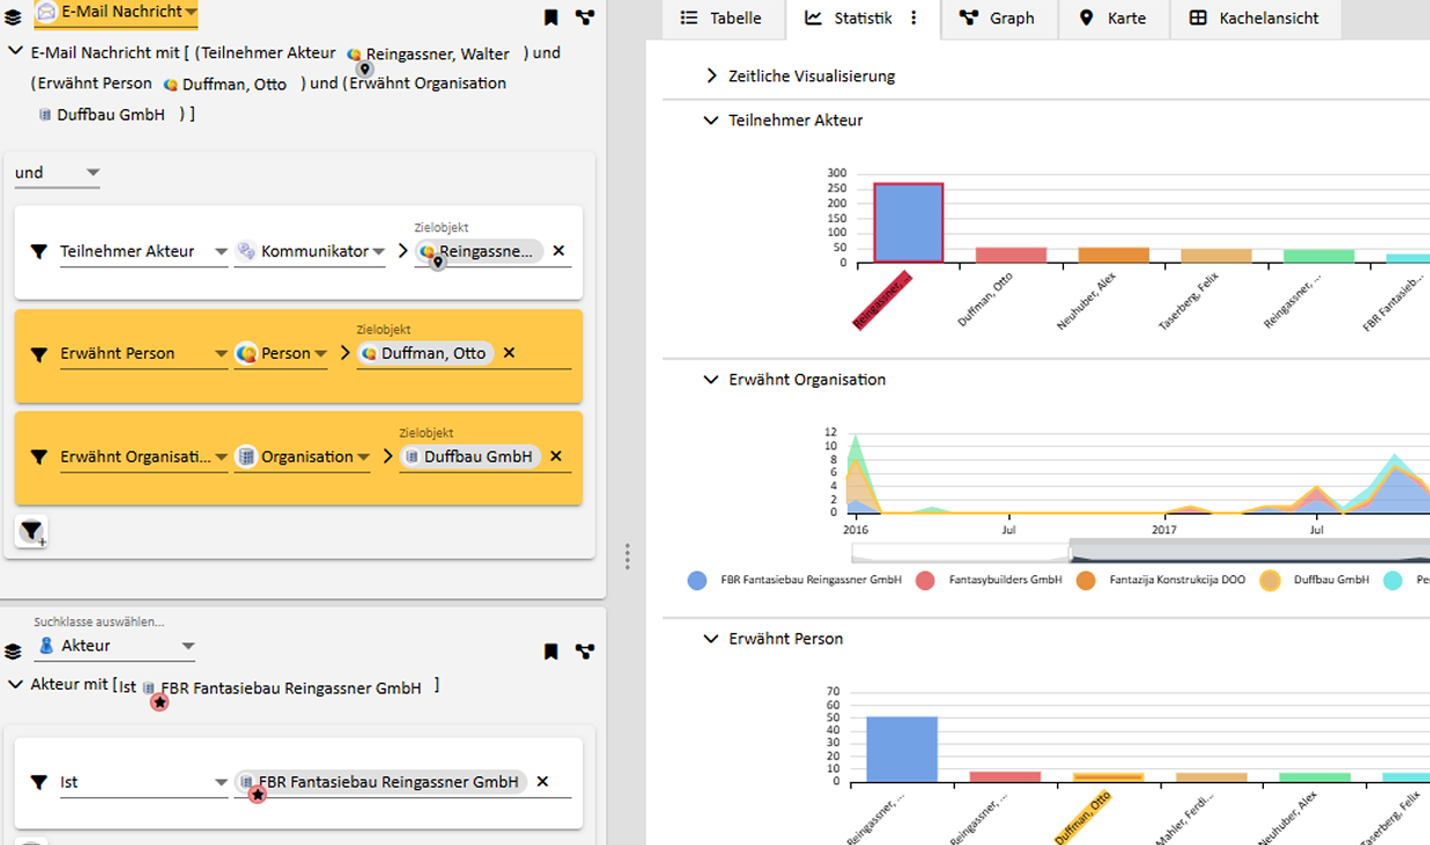Toggle Fantazija Konstrukcija DOO legend swatch
The image size is (1430, 845).
pos(1085,580)
